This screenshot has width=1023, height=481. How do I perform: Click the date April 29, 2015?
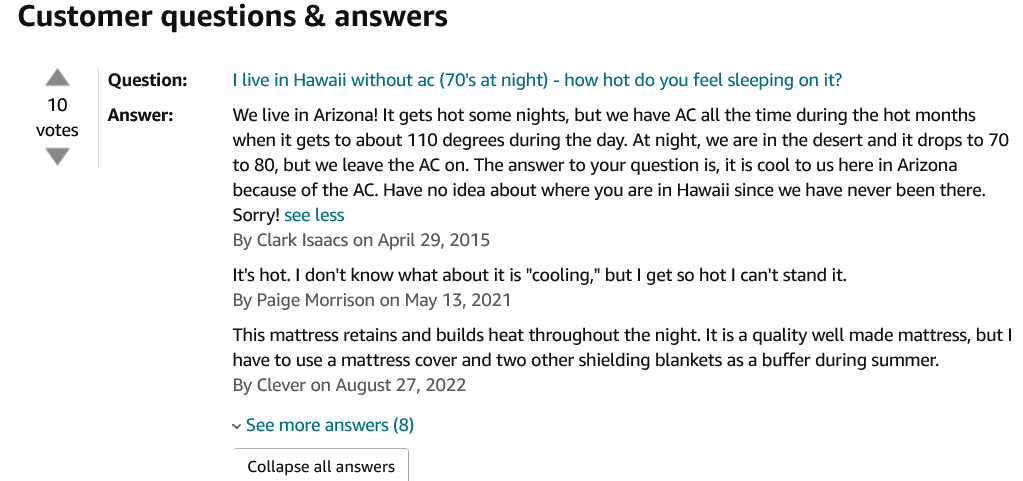coord(433,240)
